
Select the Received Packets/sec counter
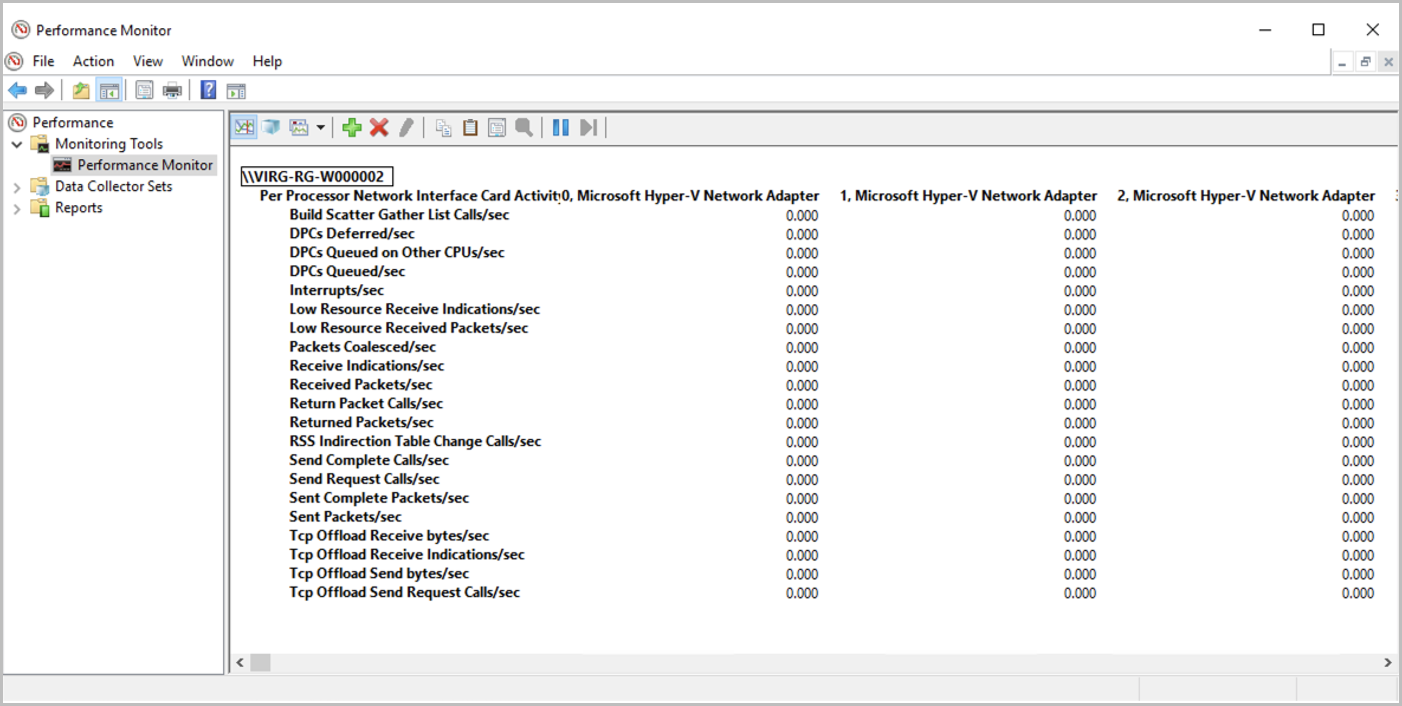(x=361, y=385)
